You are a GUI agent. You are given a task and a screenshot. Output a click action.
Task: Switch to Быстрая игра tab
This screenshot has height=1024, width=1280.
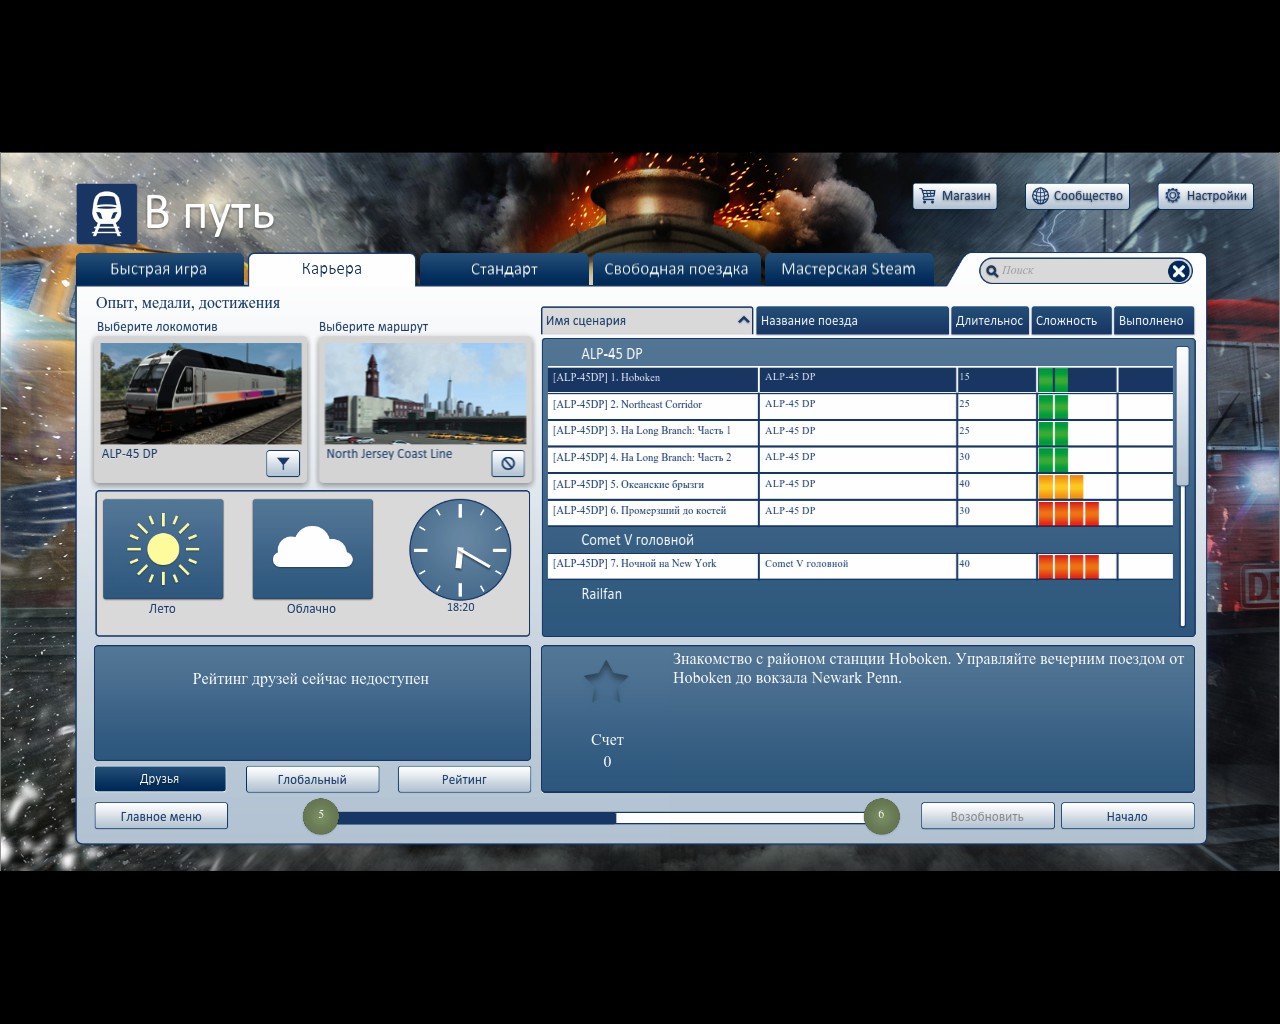pos(160,269)
